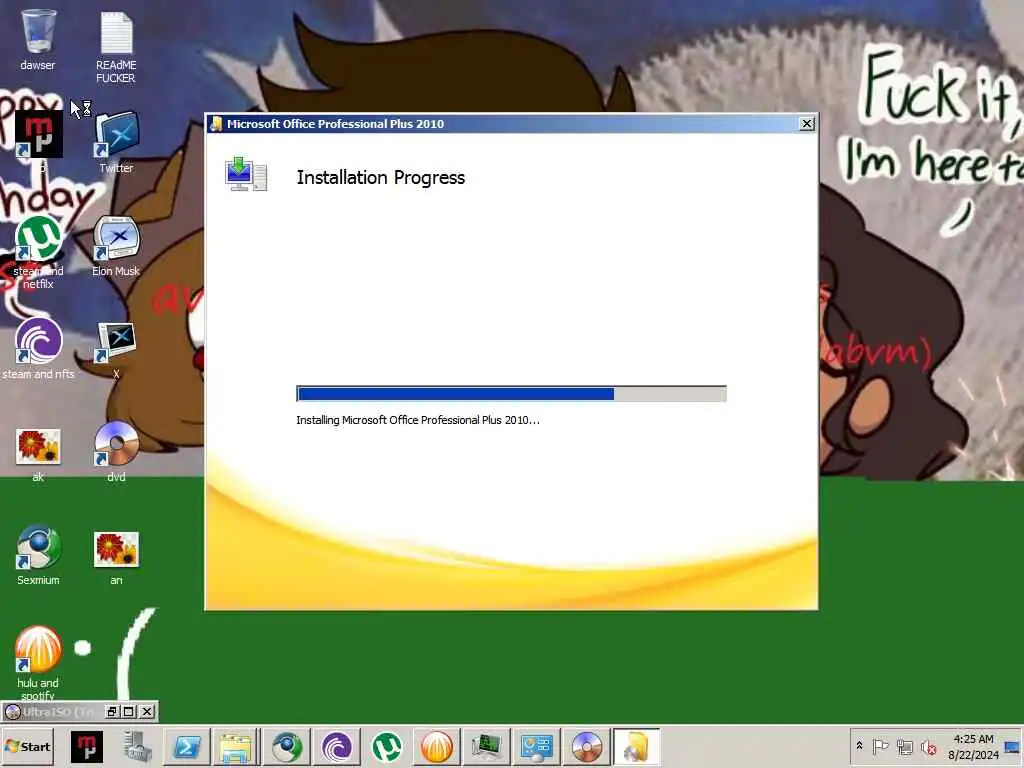Screen dimensions: 1024x768
Task: Open uTorrent from the taskbar
Action: point(387,746)
